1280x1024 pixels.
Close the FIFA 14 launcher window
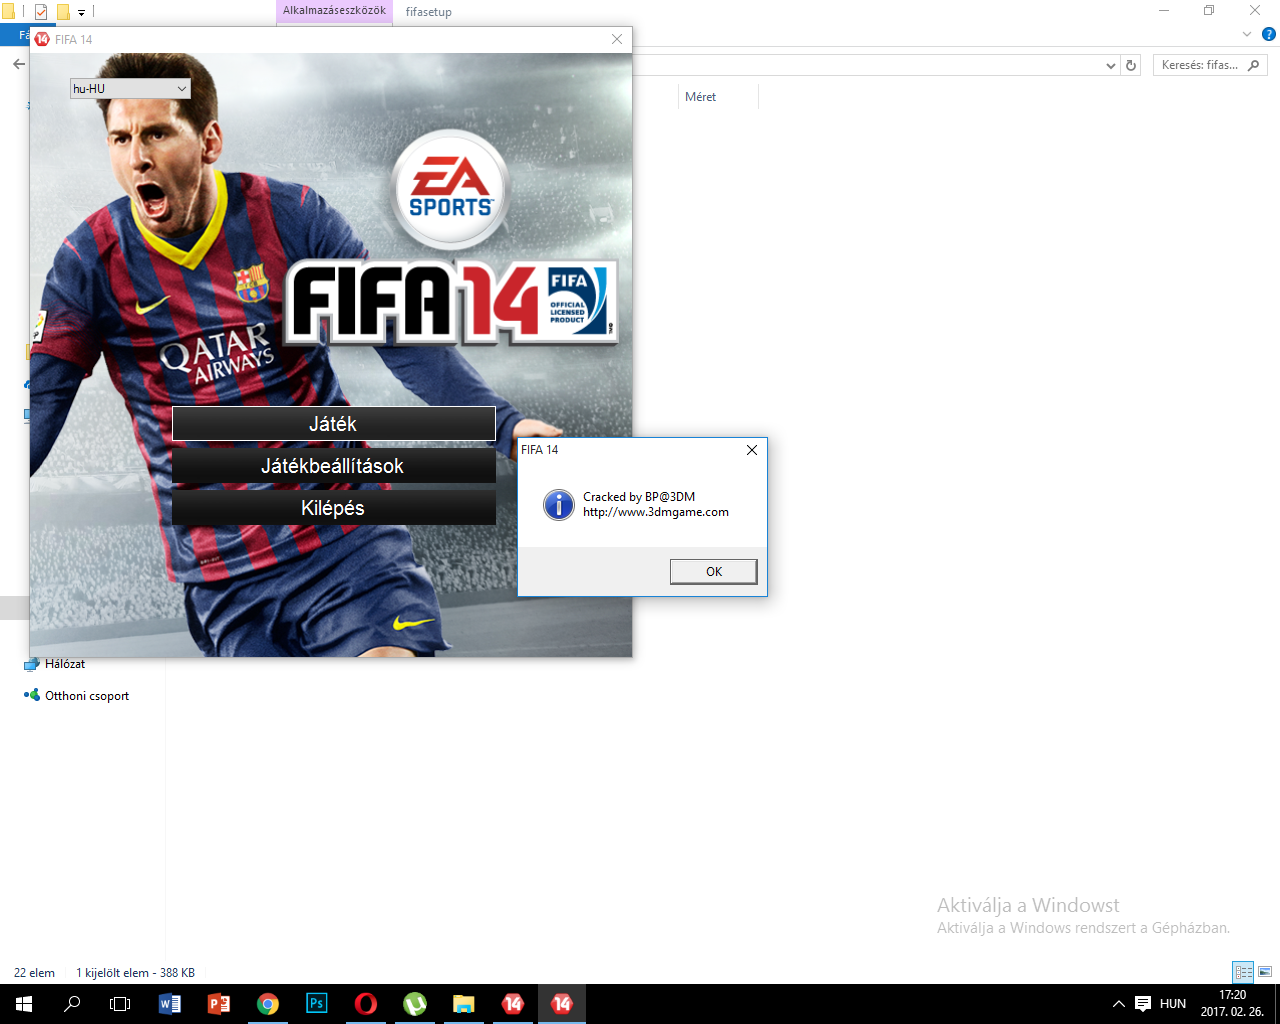click(x=617, y=39)
